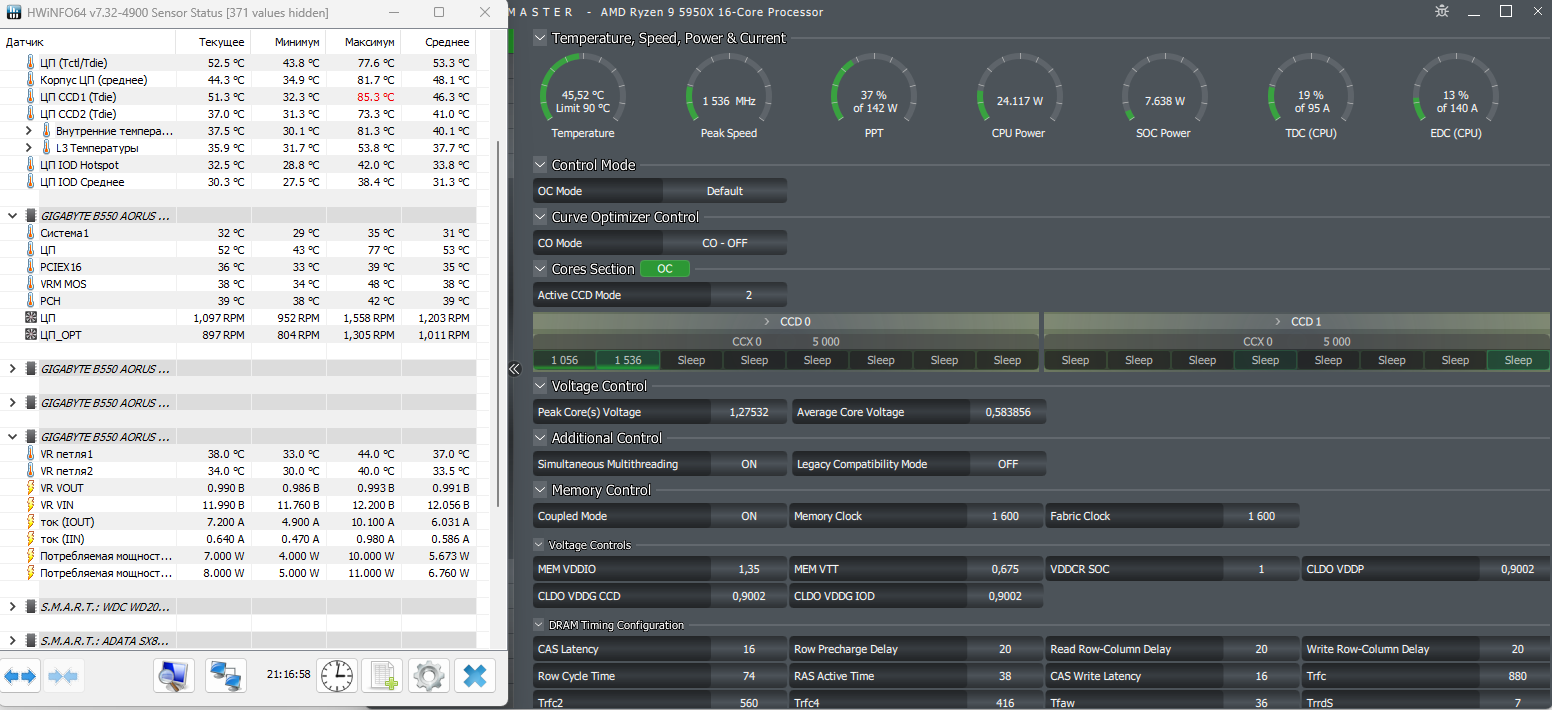Screen dimensions: 1552x710
Task: Click the Текущее column header
Action: pyautogui.click(x=214, y=42)
